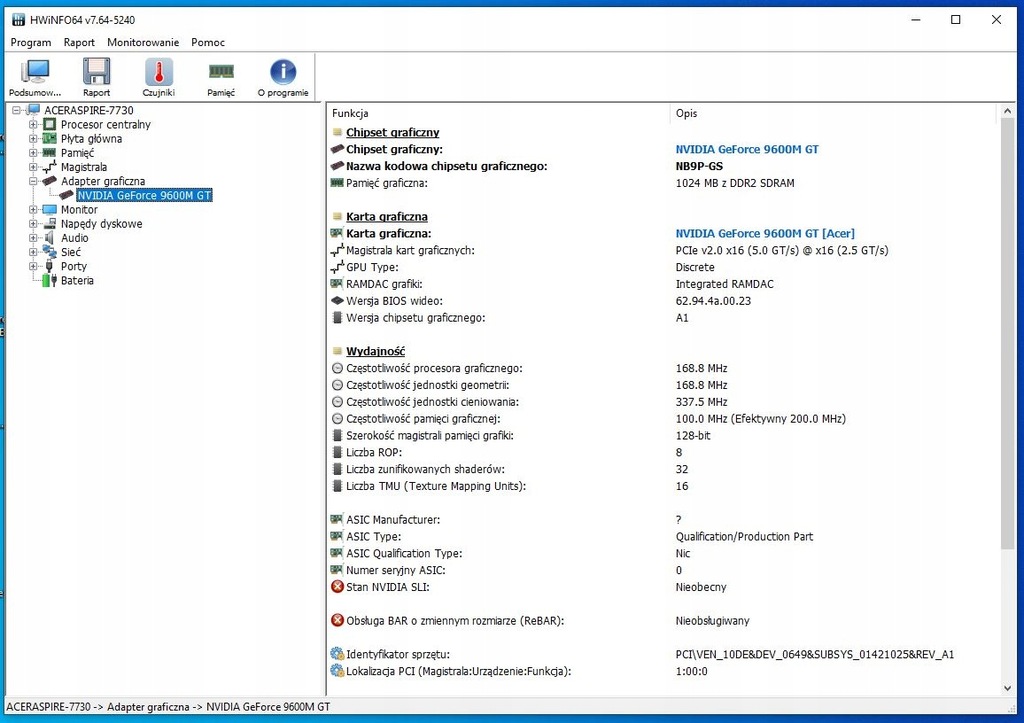
Task: Select NVIDIA GeForce 9600M GT tree item
Action: click(x=144, y=195)
